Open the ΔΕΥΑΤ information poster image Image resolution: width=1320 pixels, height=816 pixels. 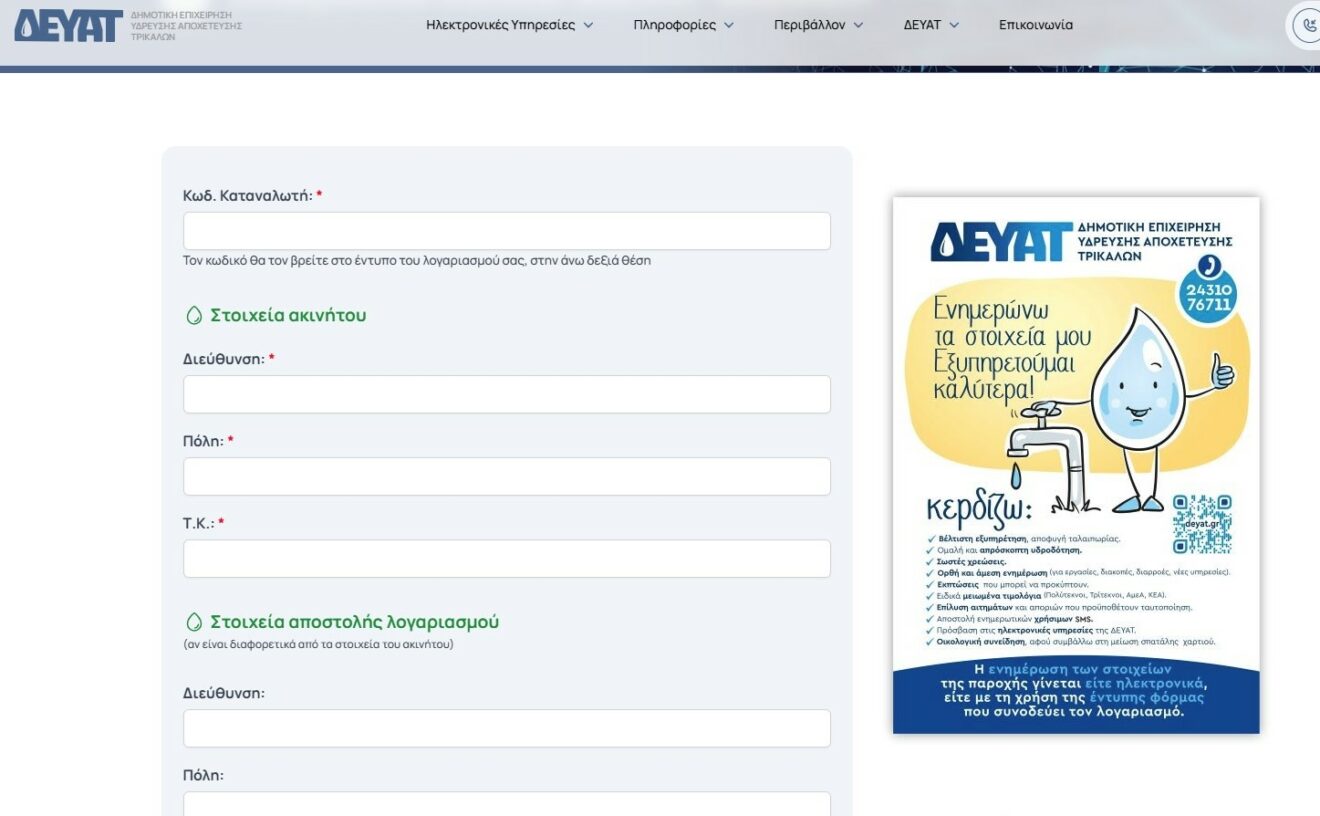click(x=1076, y=465)
